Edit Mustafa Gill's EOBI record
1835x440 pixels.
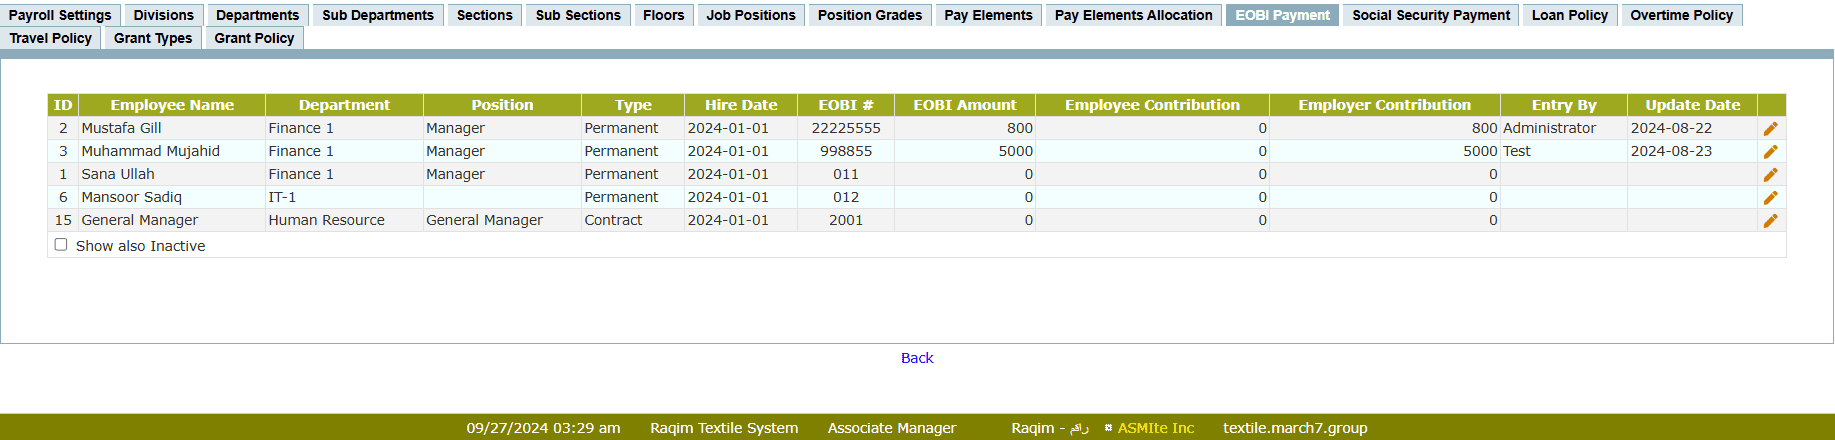click(x=1770, y=129)
